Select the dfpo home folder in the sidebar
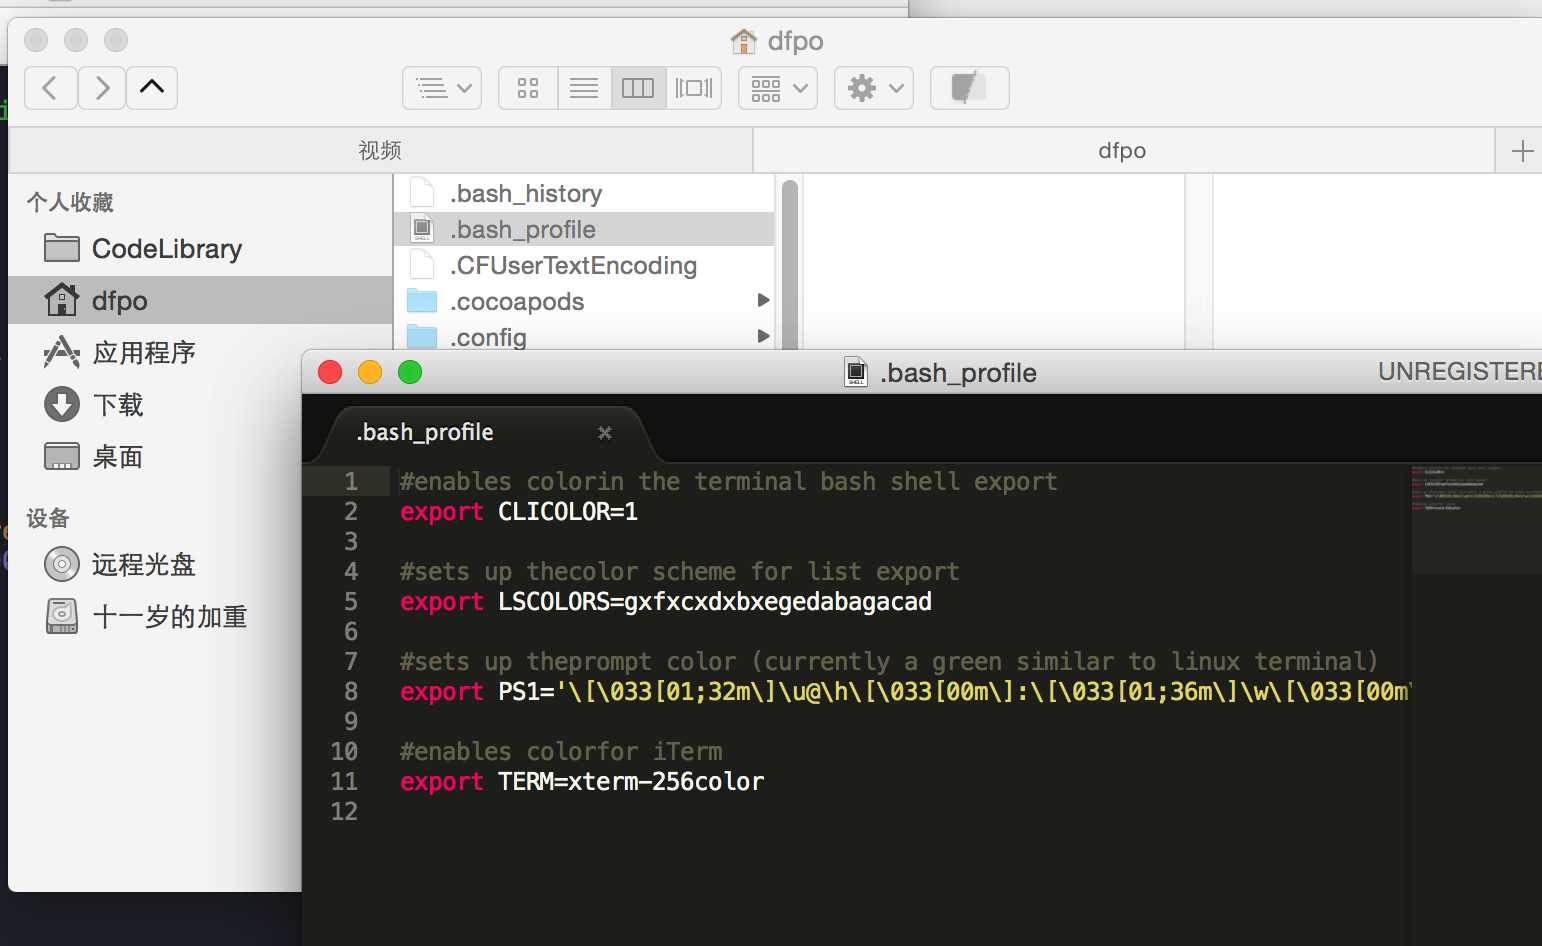This screenshot has height=946, width=1542. click(200, 300)
